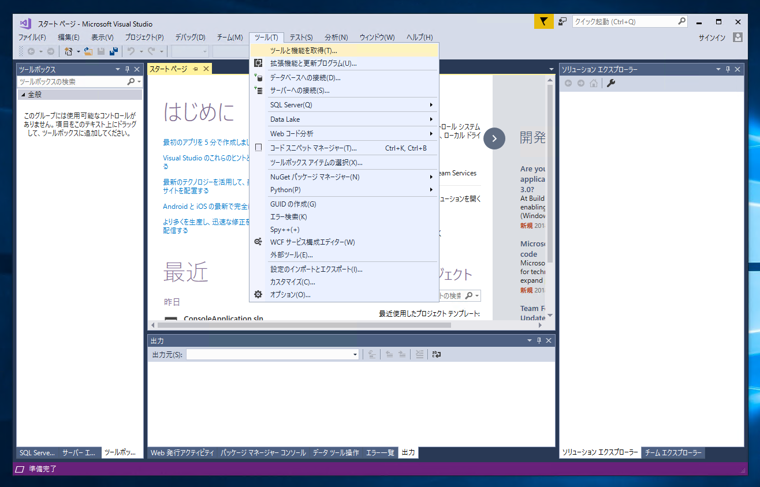760x487 pixels.
Task: Open the デバッグ(D) menu
Action: [190, 37]
